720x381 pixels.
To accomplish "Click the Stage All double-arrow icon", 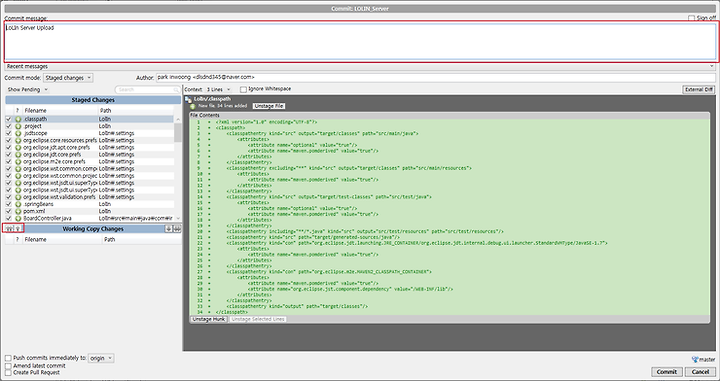I will (x=8, y=229).
